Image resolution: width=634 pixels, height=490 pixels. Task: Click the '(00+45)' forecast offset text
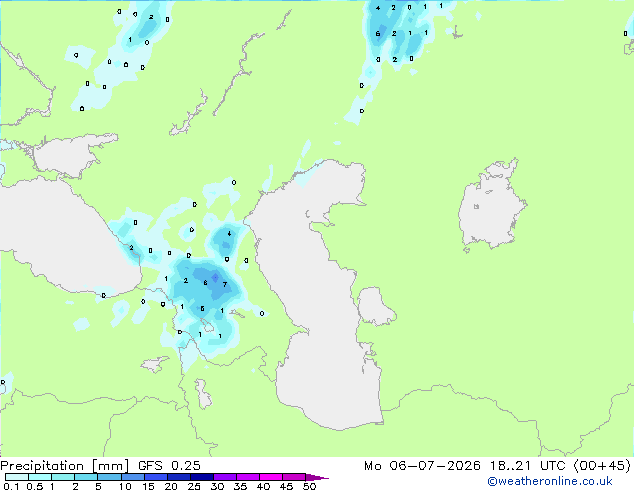602,466
